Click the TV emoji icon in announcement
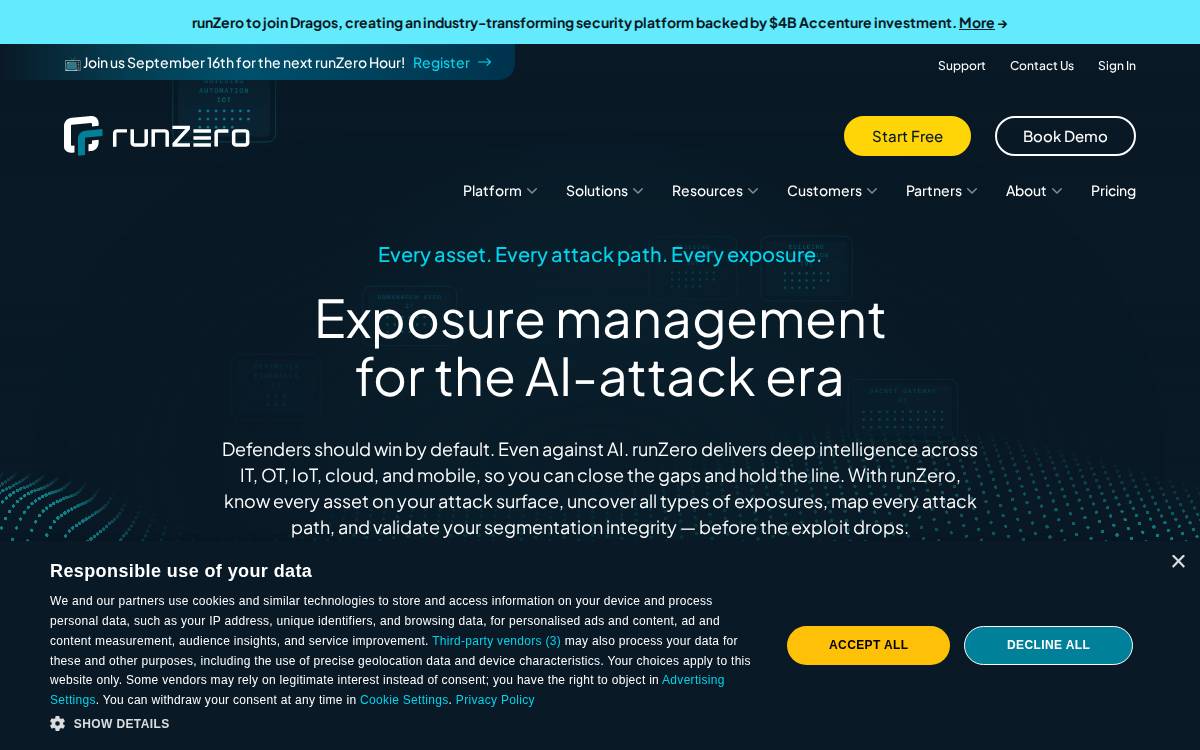This screenshot has width=1200, height=750. [x=72, y=63]
